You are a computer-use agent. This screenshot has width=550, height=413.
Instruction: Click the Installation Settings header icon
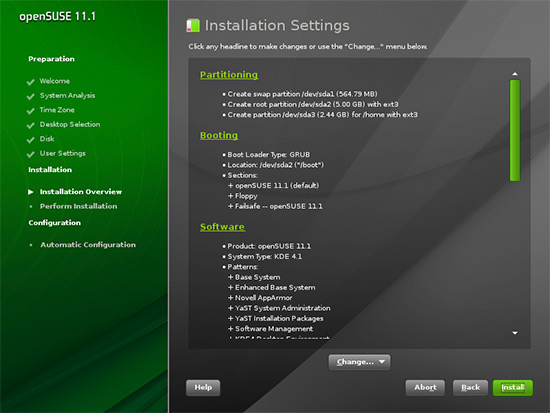(193, 26)
